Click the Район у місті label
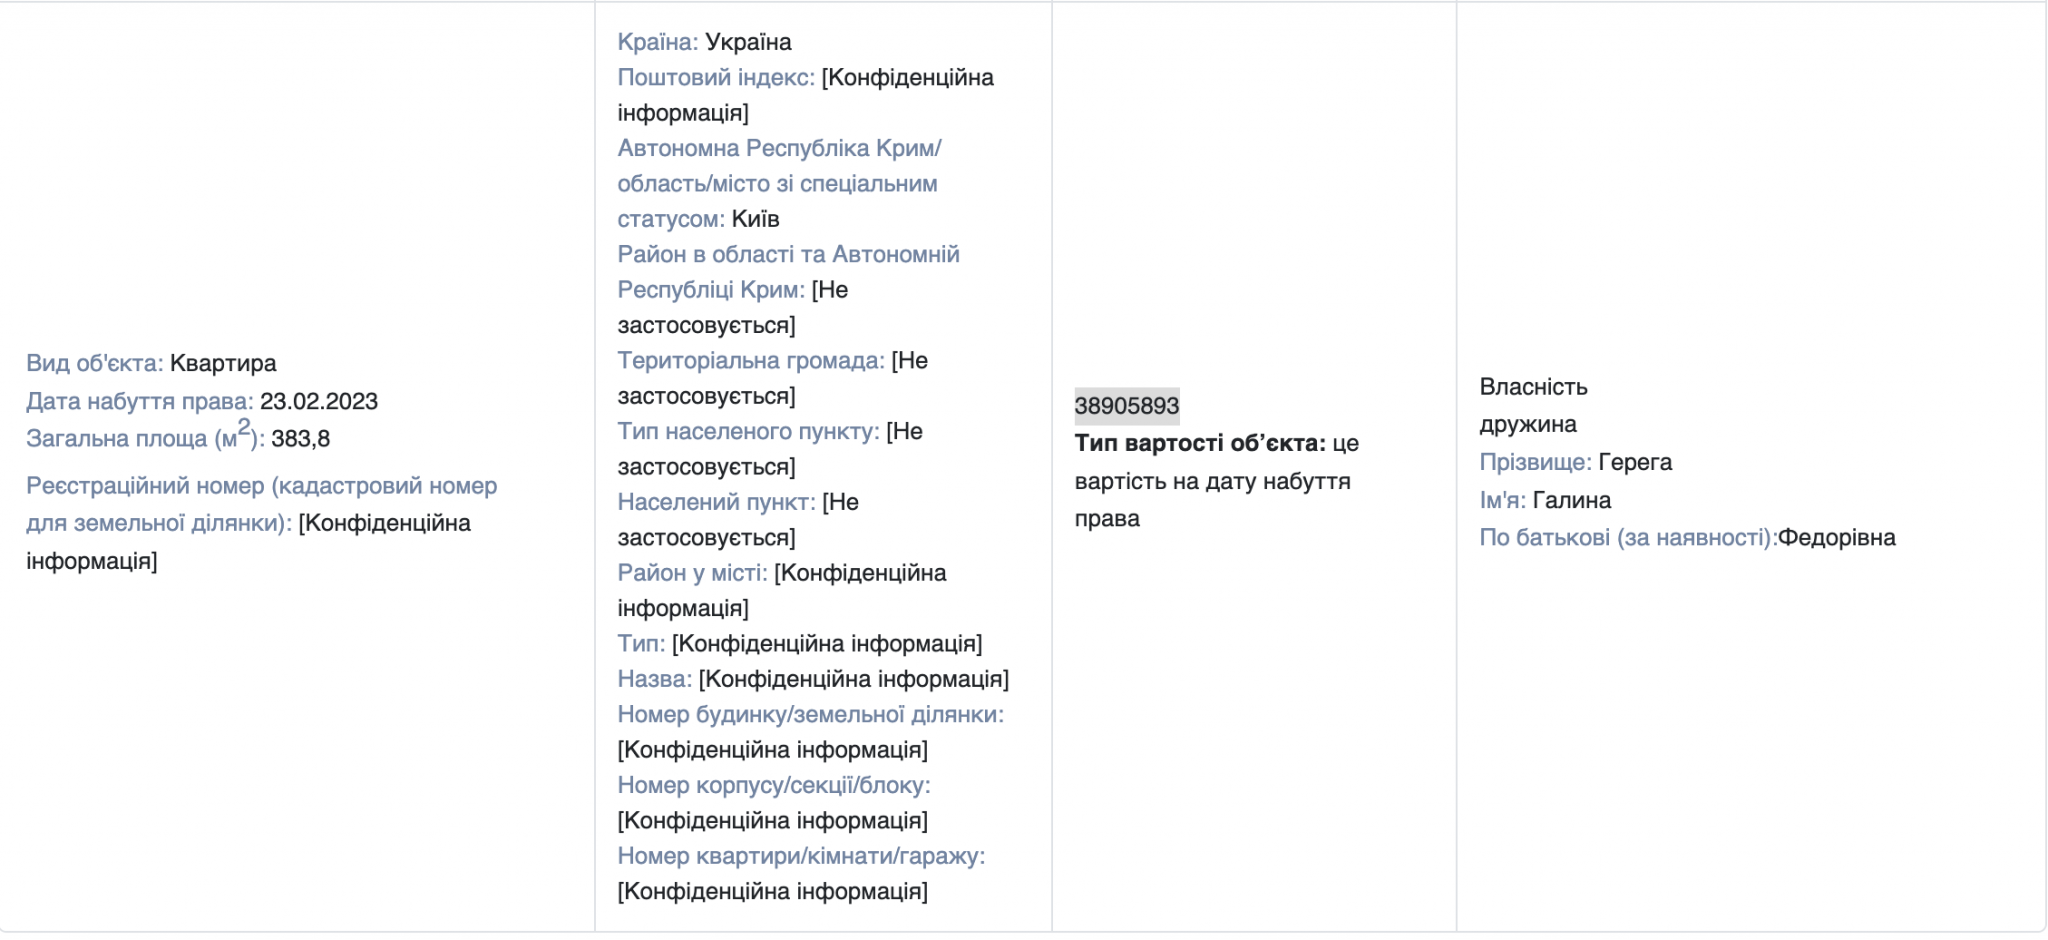Screen dimensions: 2048x940 point(692,573)
